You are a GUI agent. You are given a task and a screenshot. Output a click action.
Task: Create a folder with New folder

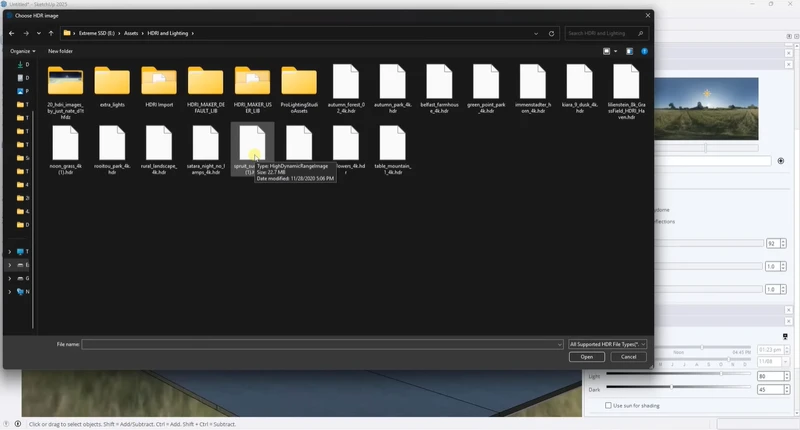(60, 50)
